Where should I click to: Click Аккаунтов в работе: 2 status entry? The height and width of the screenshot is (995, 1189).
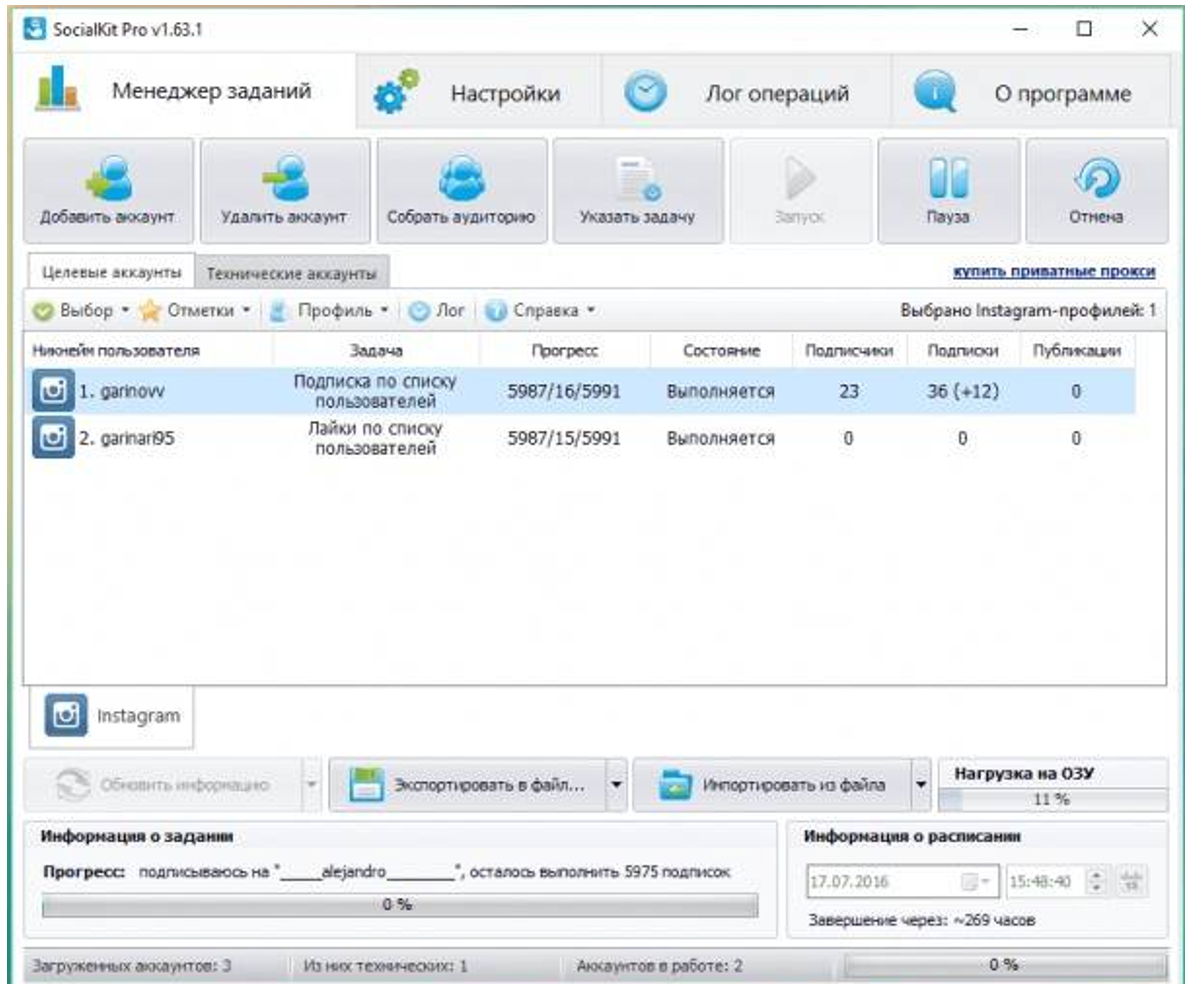pos(660,965)
